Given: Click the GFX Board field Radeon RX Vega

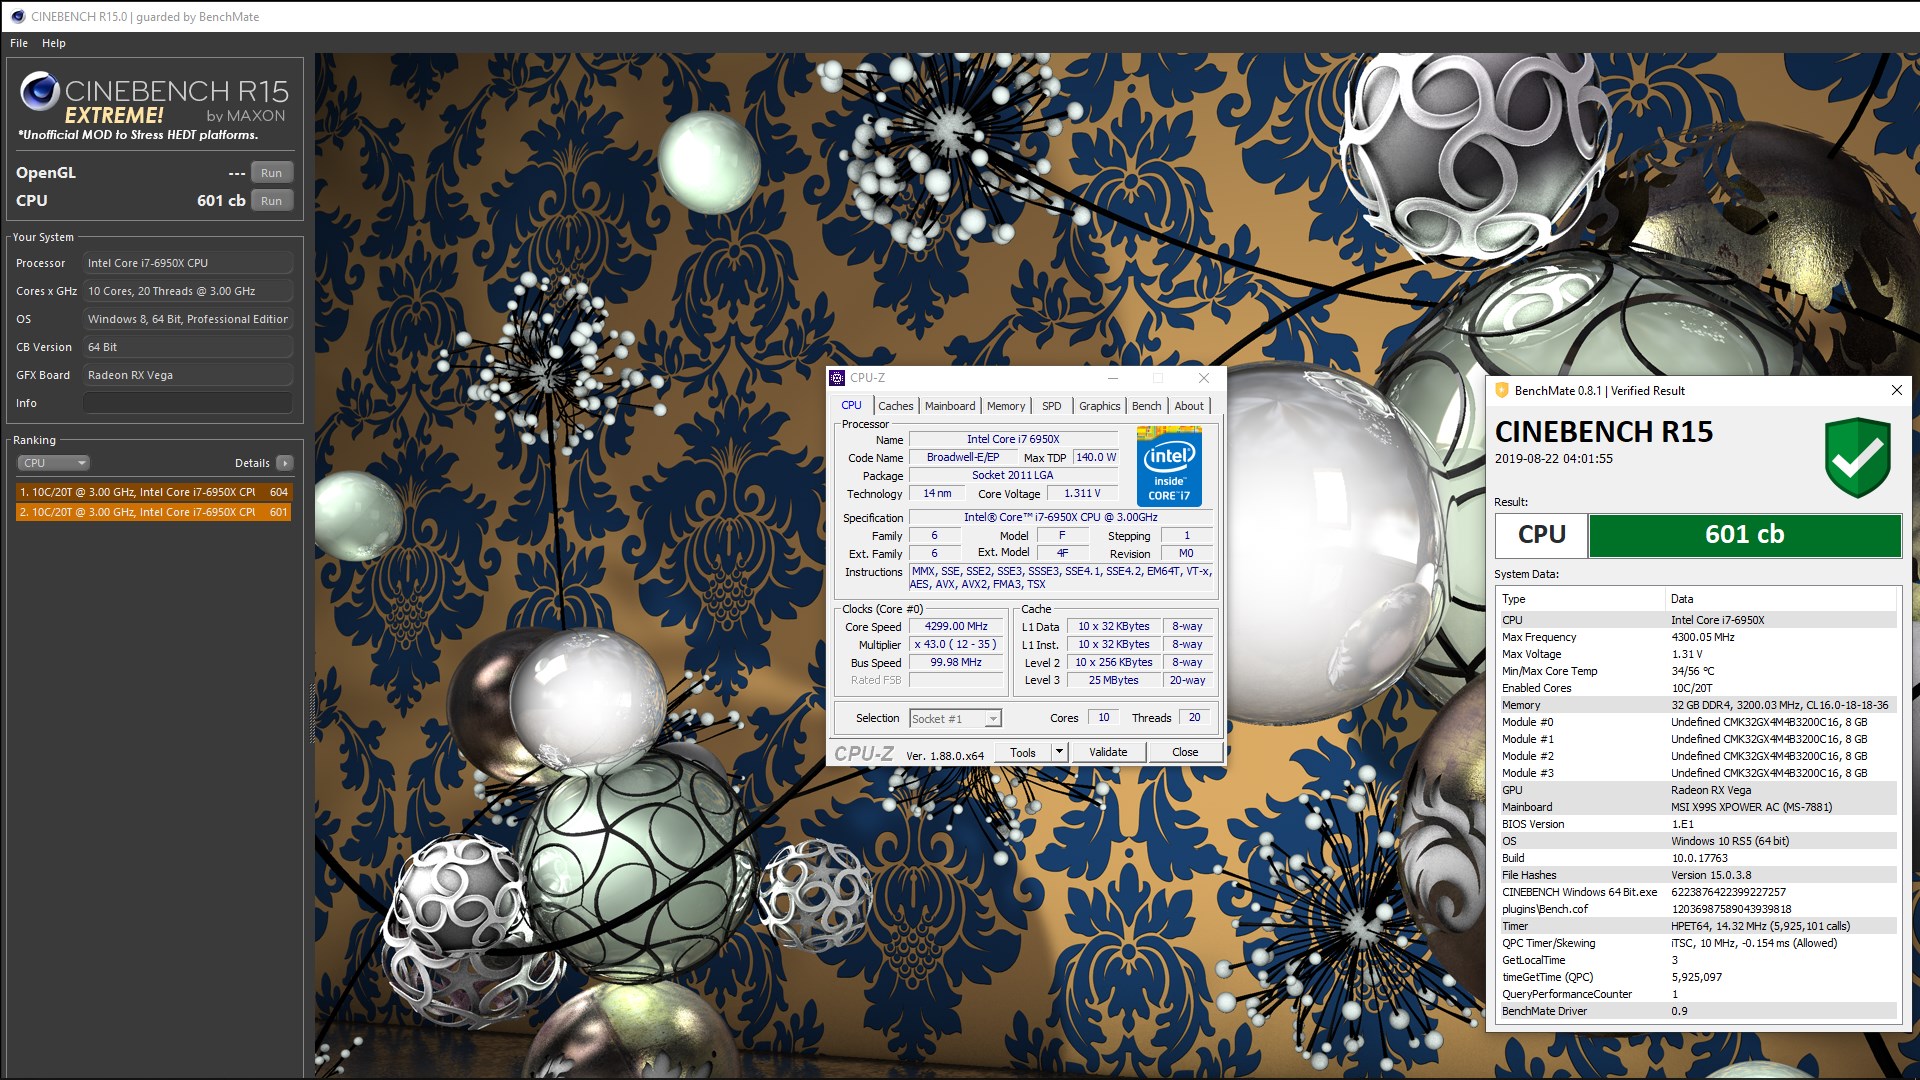Looking at the screenshot, I should tap(188, 375).
